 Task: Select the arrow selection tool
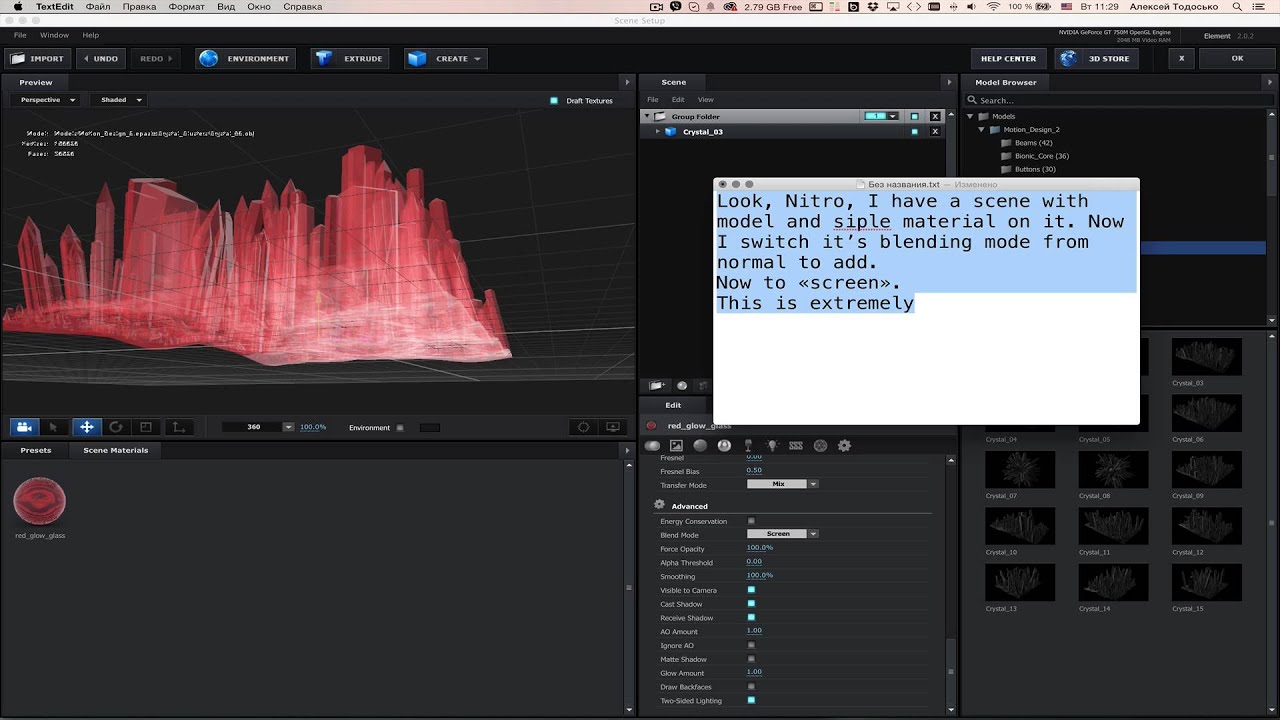(54, 427)
